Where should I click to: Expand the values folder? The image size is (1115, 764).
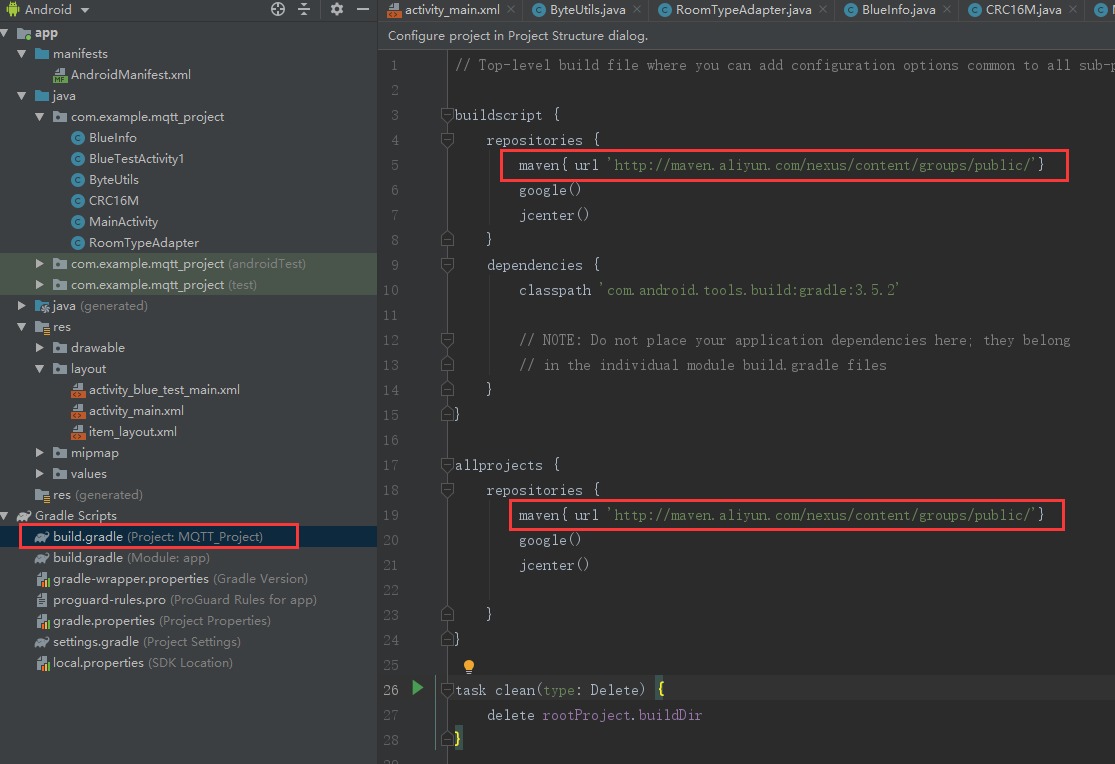coord(40,474)
